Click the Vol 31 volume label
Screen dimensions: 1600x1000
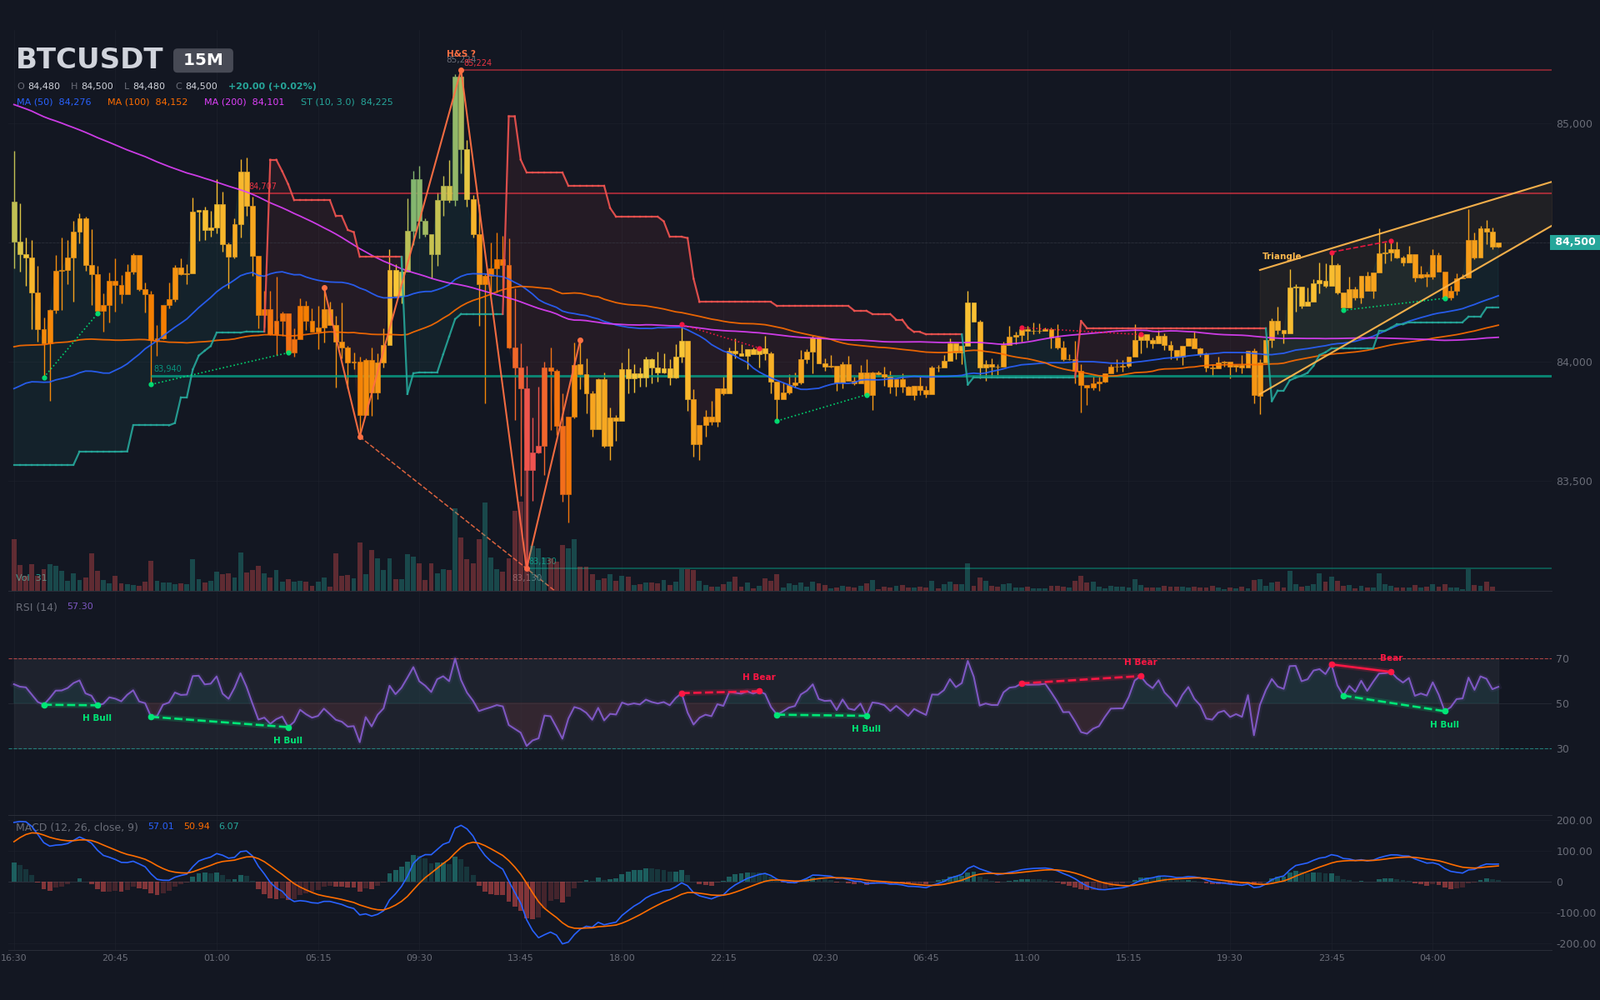[31, 578]
